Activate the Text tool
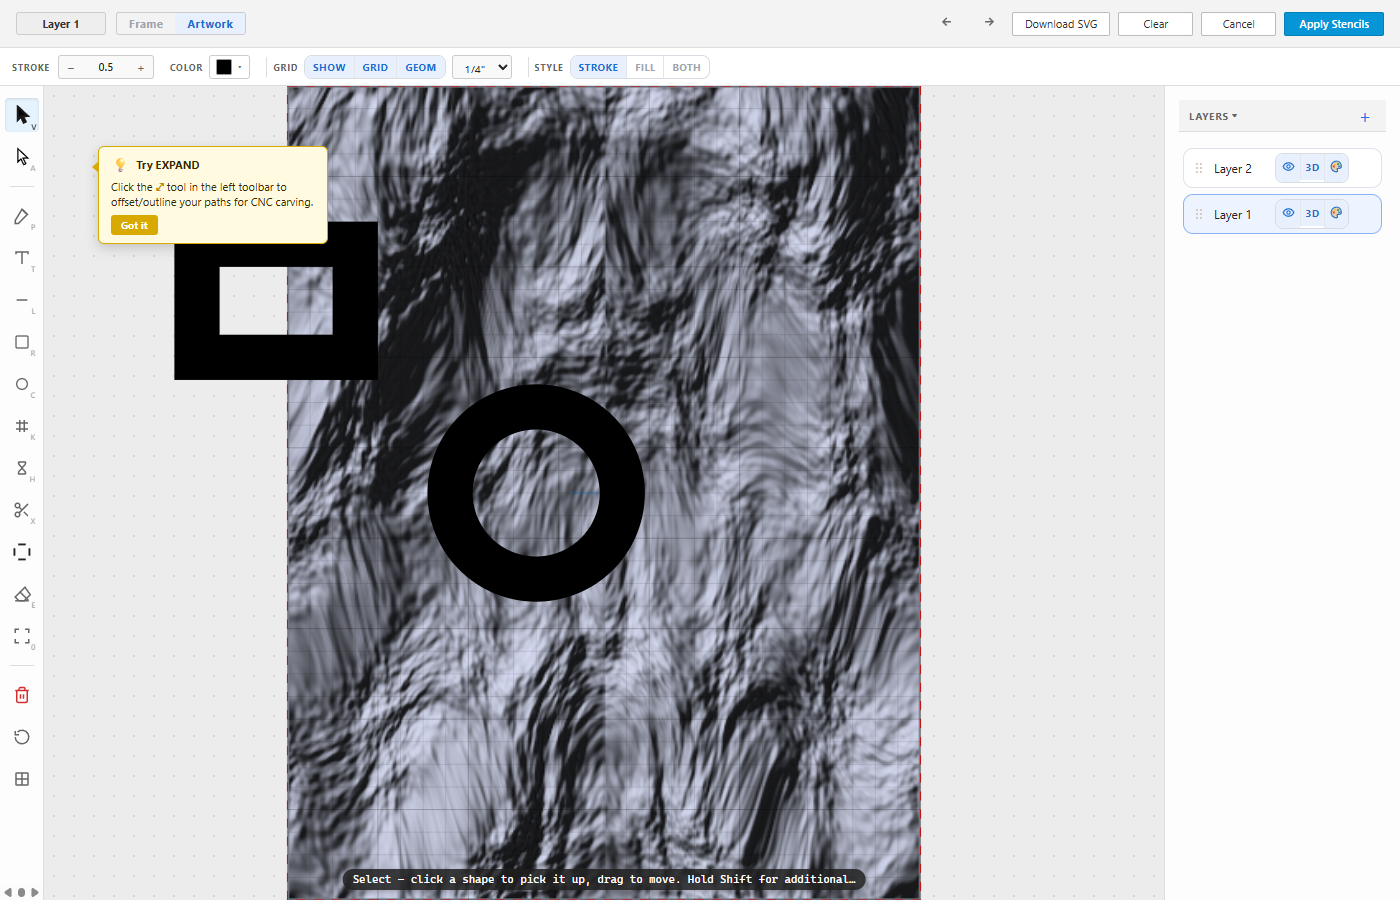Image resolution: width=1400 pixels, height=900 pixels. [x=22, y=258]
